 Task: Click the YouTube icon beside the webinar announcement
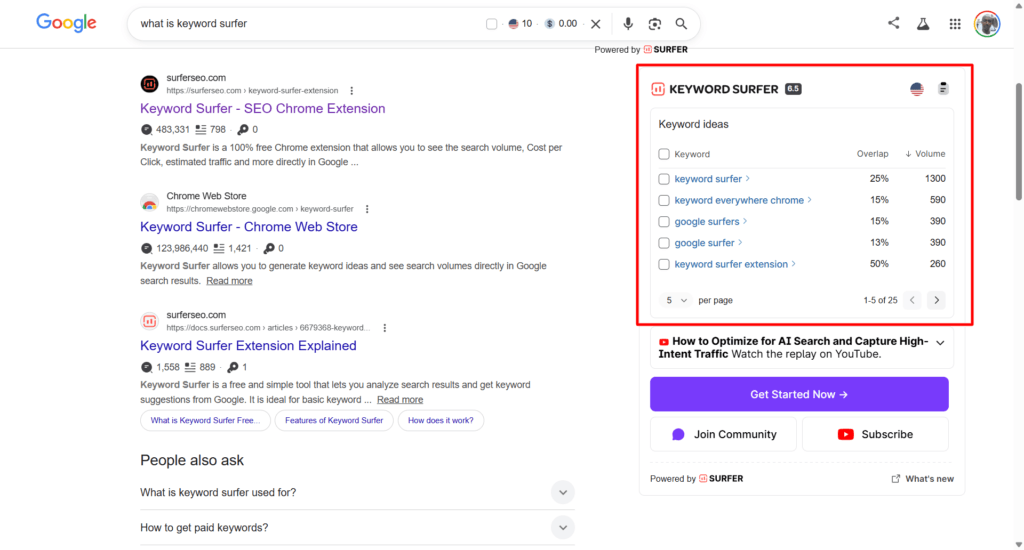point(664,342)
